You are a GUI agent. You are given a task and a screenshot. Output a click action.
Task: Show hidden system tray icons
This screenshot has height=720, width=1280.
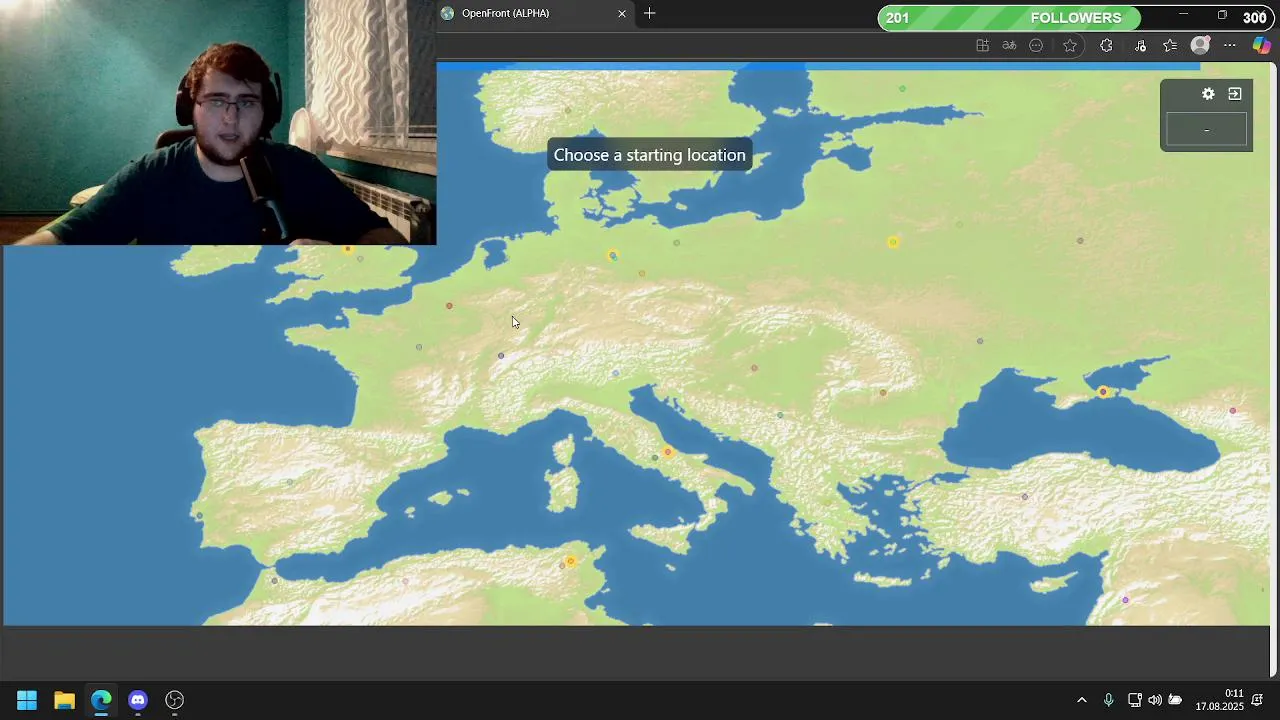click(x=1081, y=700)
